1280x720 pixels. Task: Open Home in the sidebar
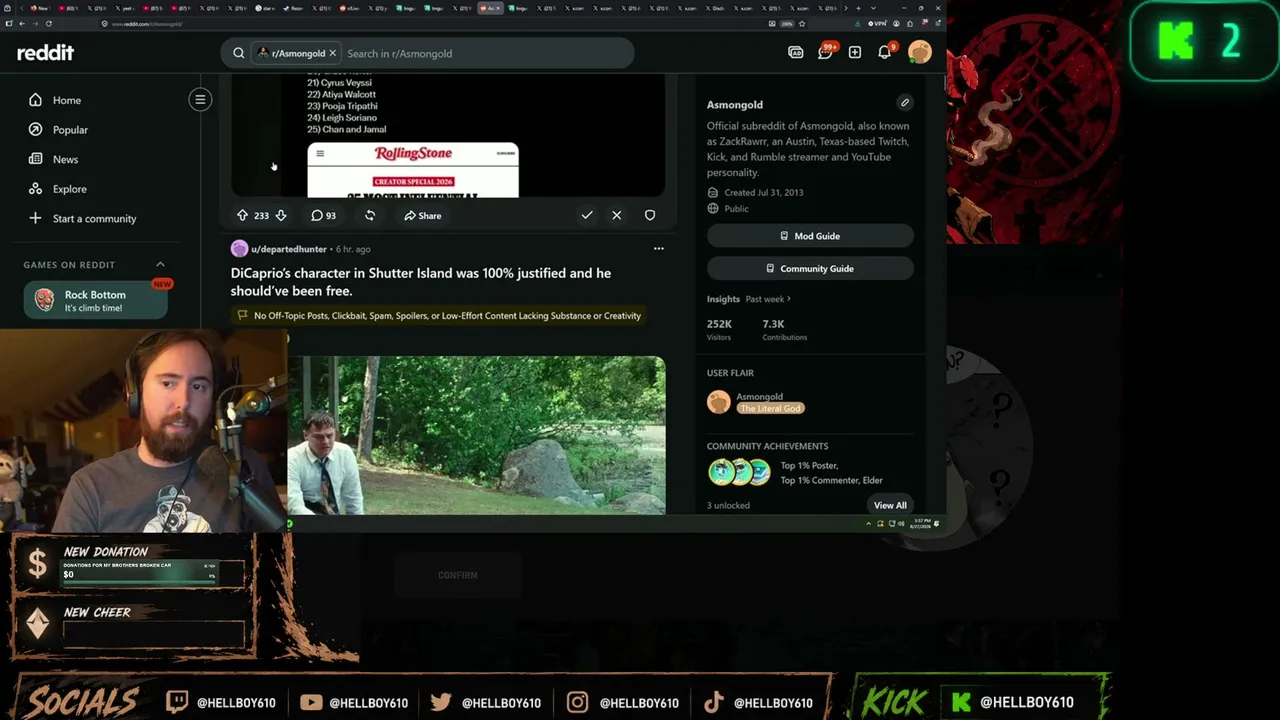67,100
